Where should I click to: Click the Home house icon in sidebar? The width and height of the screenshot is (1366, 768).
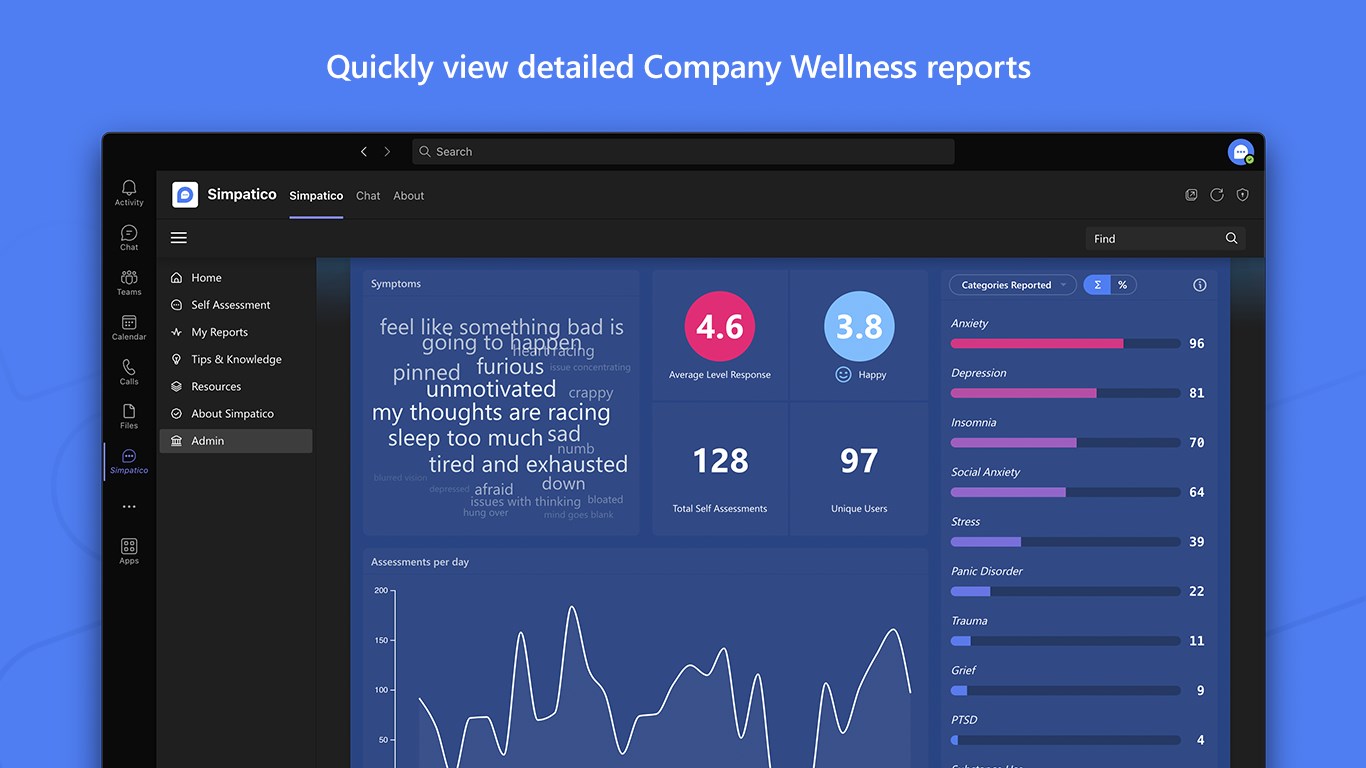tap(177, 278)
